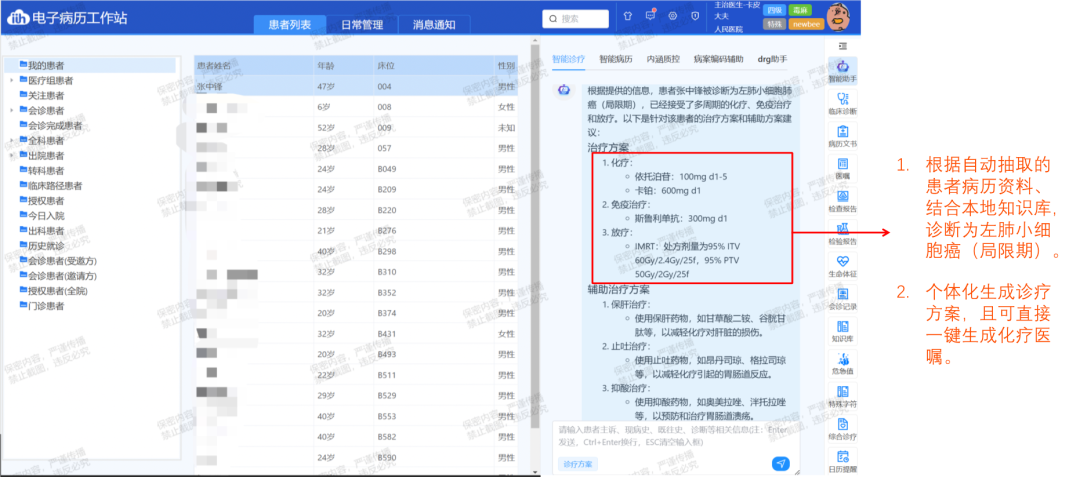This screenshot has width=1080, height=477.
Task: Select 转科患者 in the tree
Action: (x=46, y=171)
